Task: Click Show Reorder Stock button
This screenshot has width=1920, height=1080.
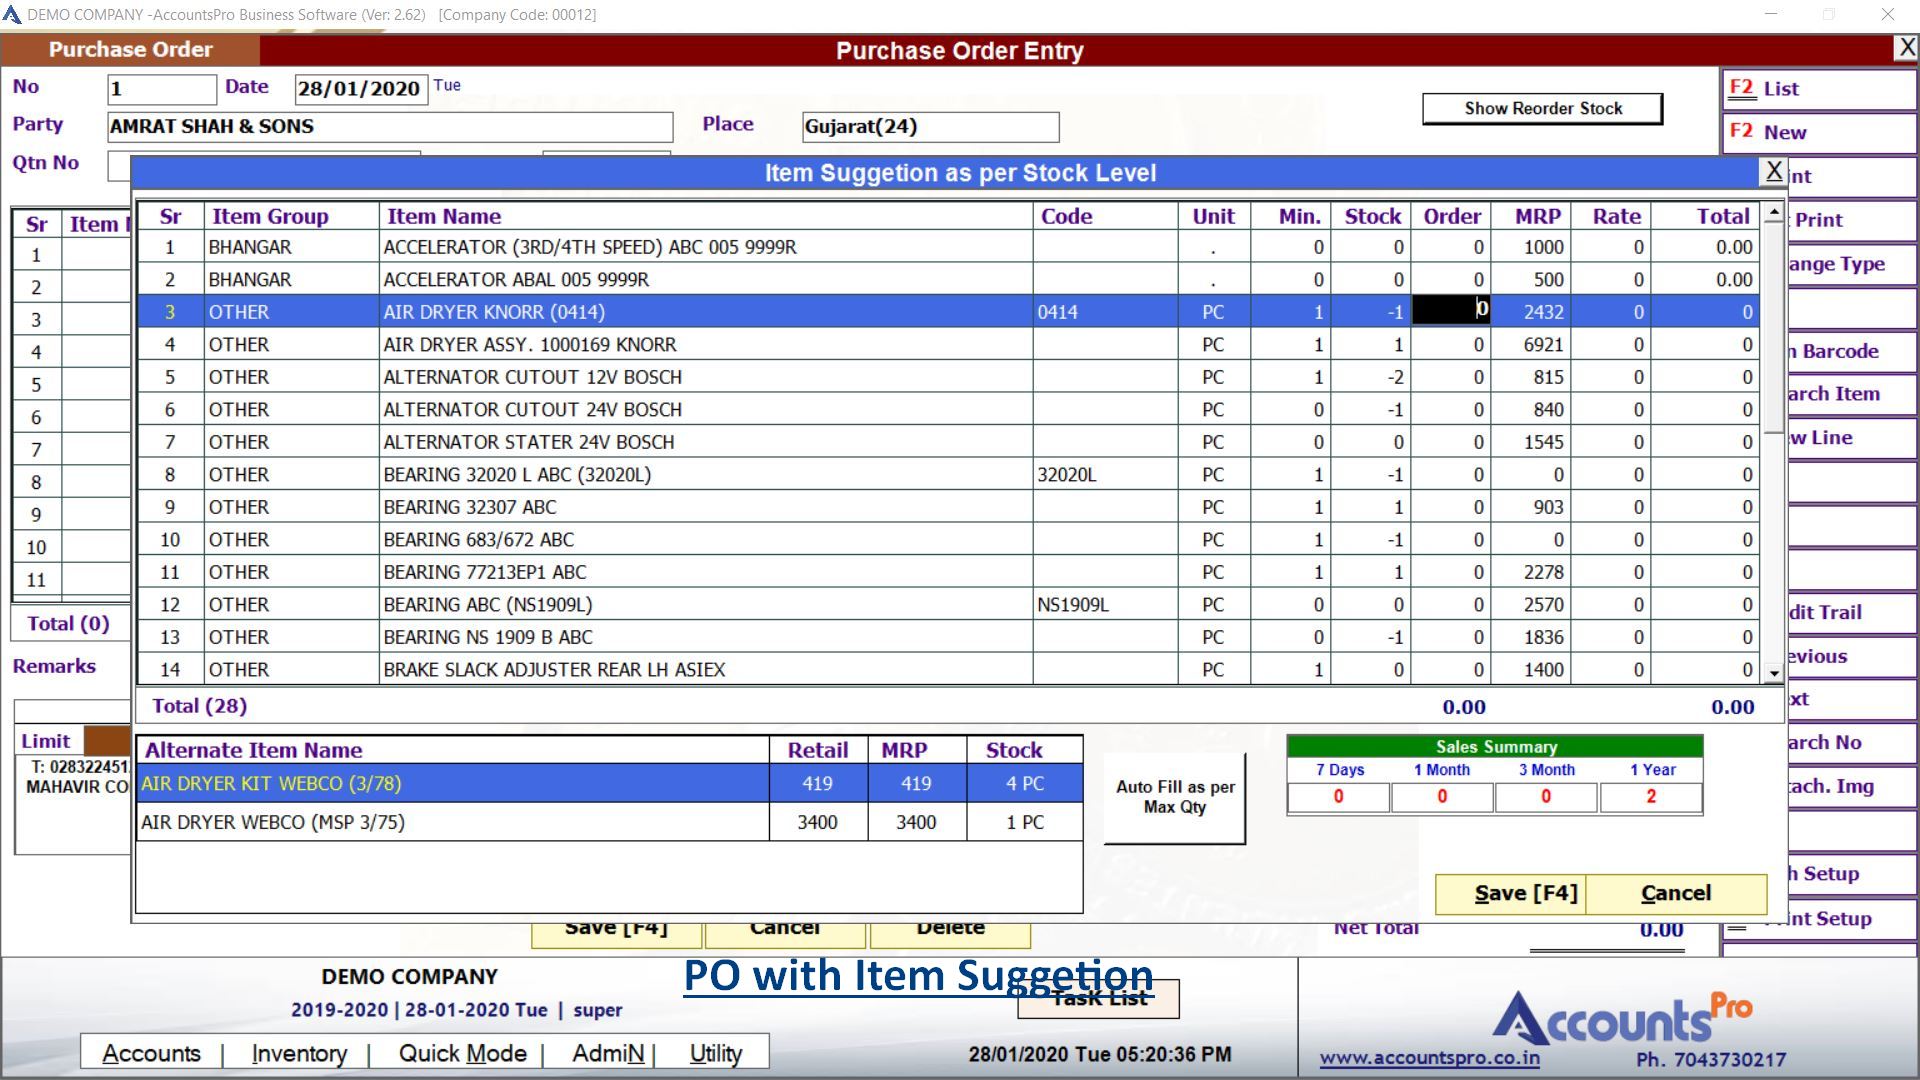Action: [1542, 108]
